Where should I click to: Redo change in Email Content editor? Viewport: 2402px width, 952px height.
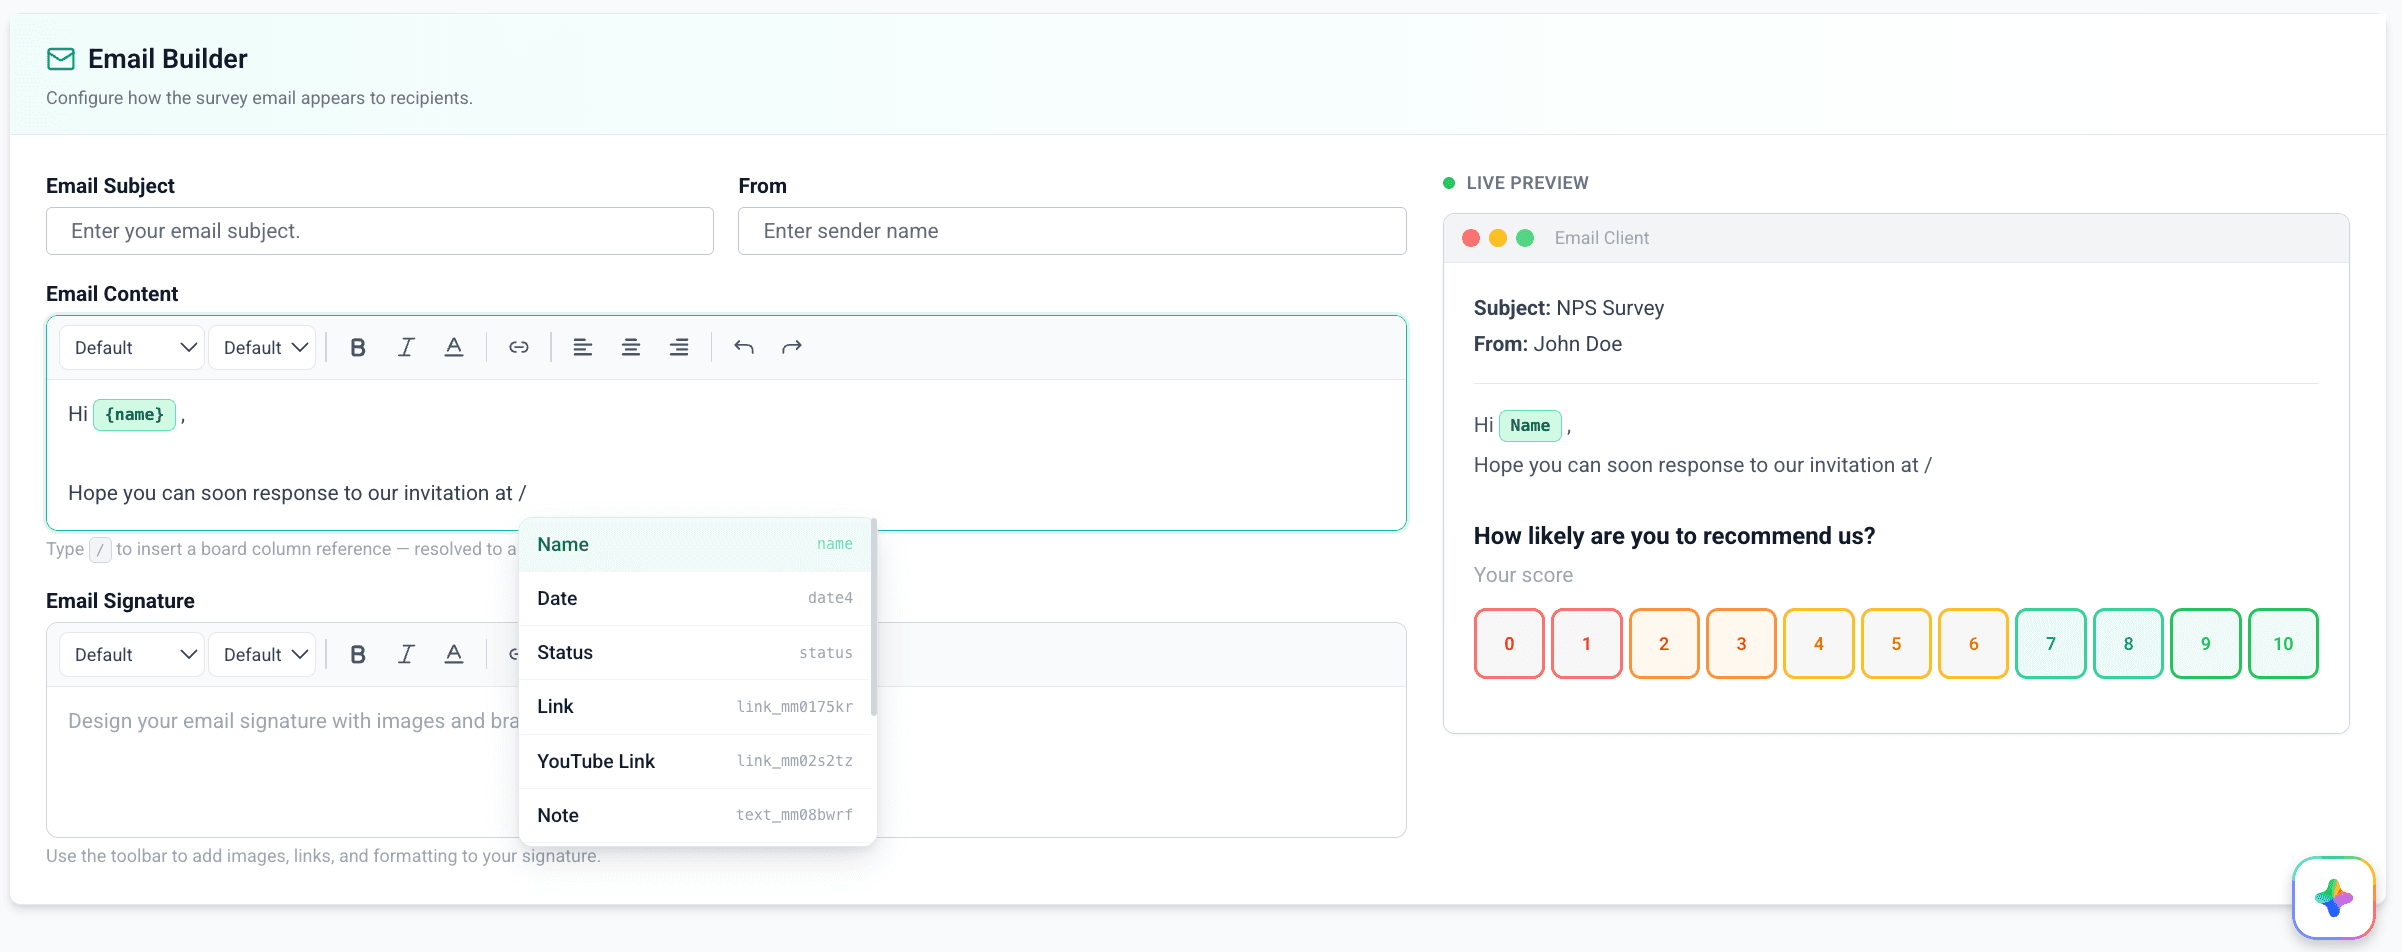pyautogui.click(x=791, y=347)
